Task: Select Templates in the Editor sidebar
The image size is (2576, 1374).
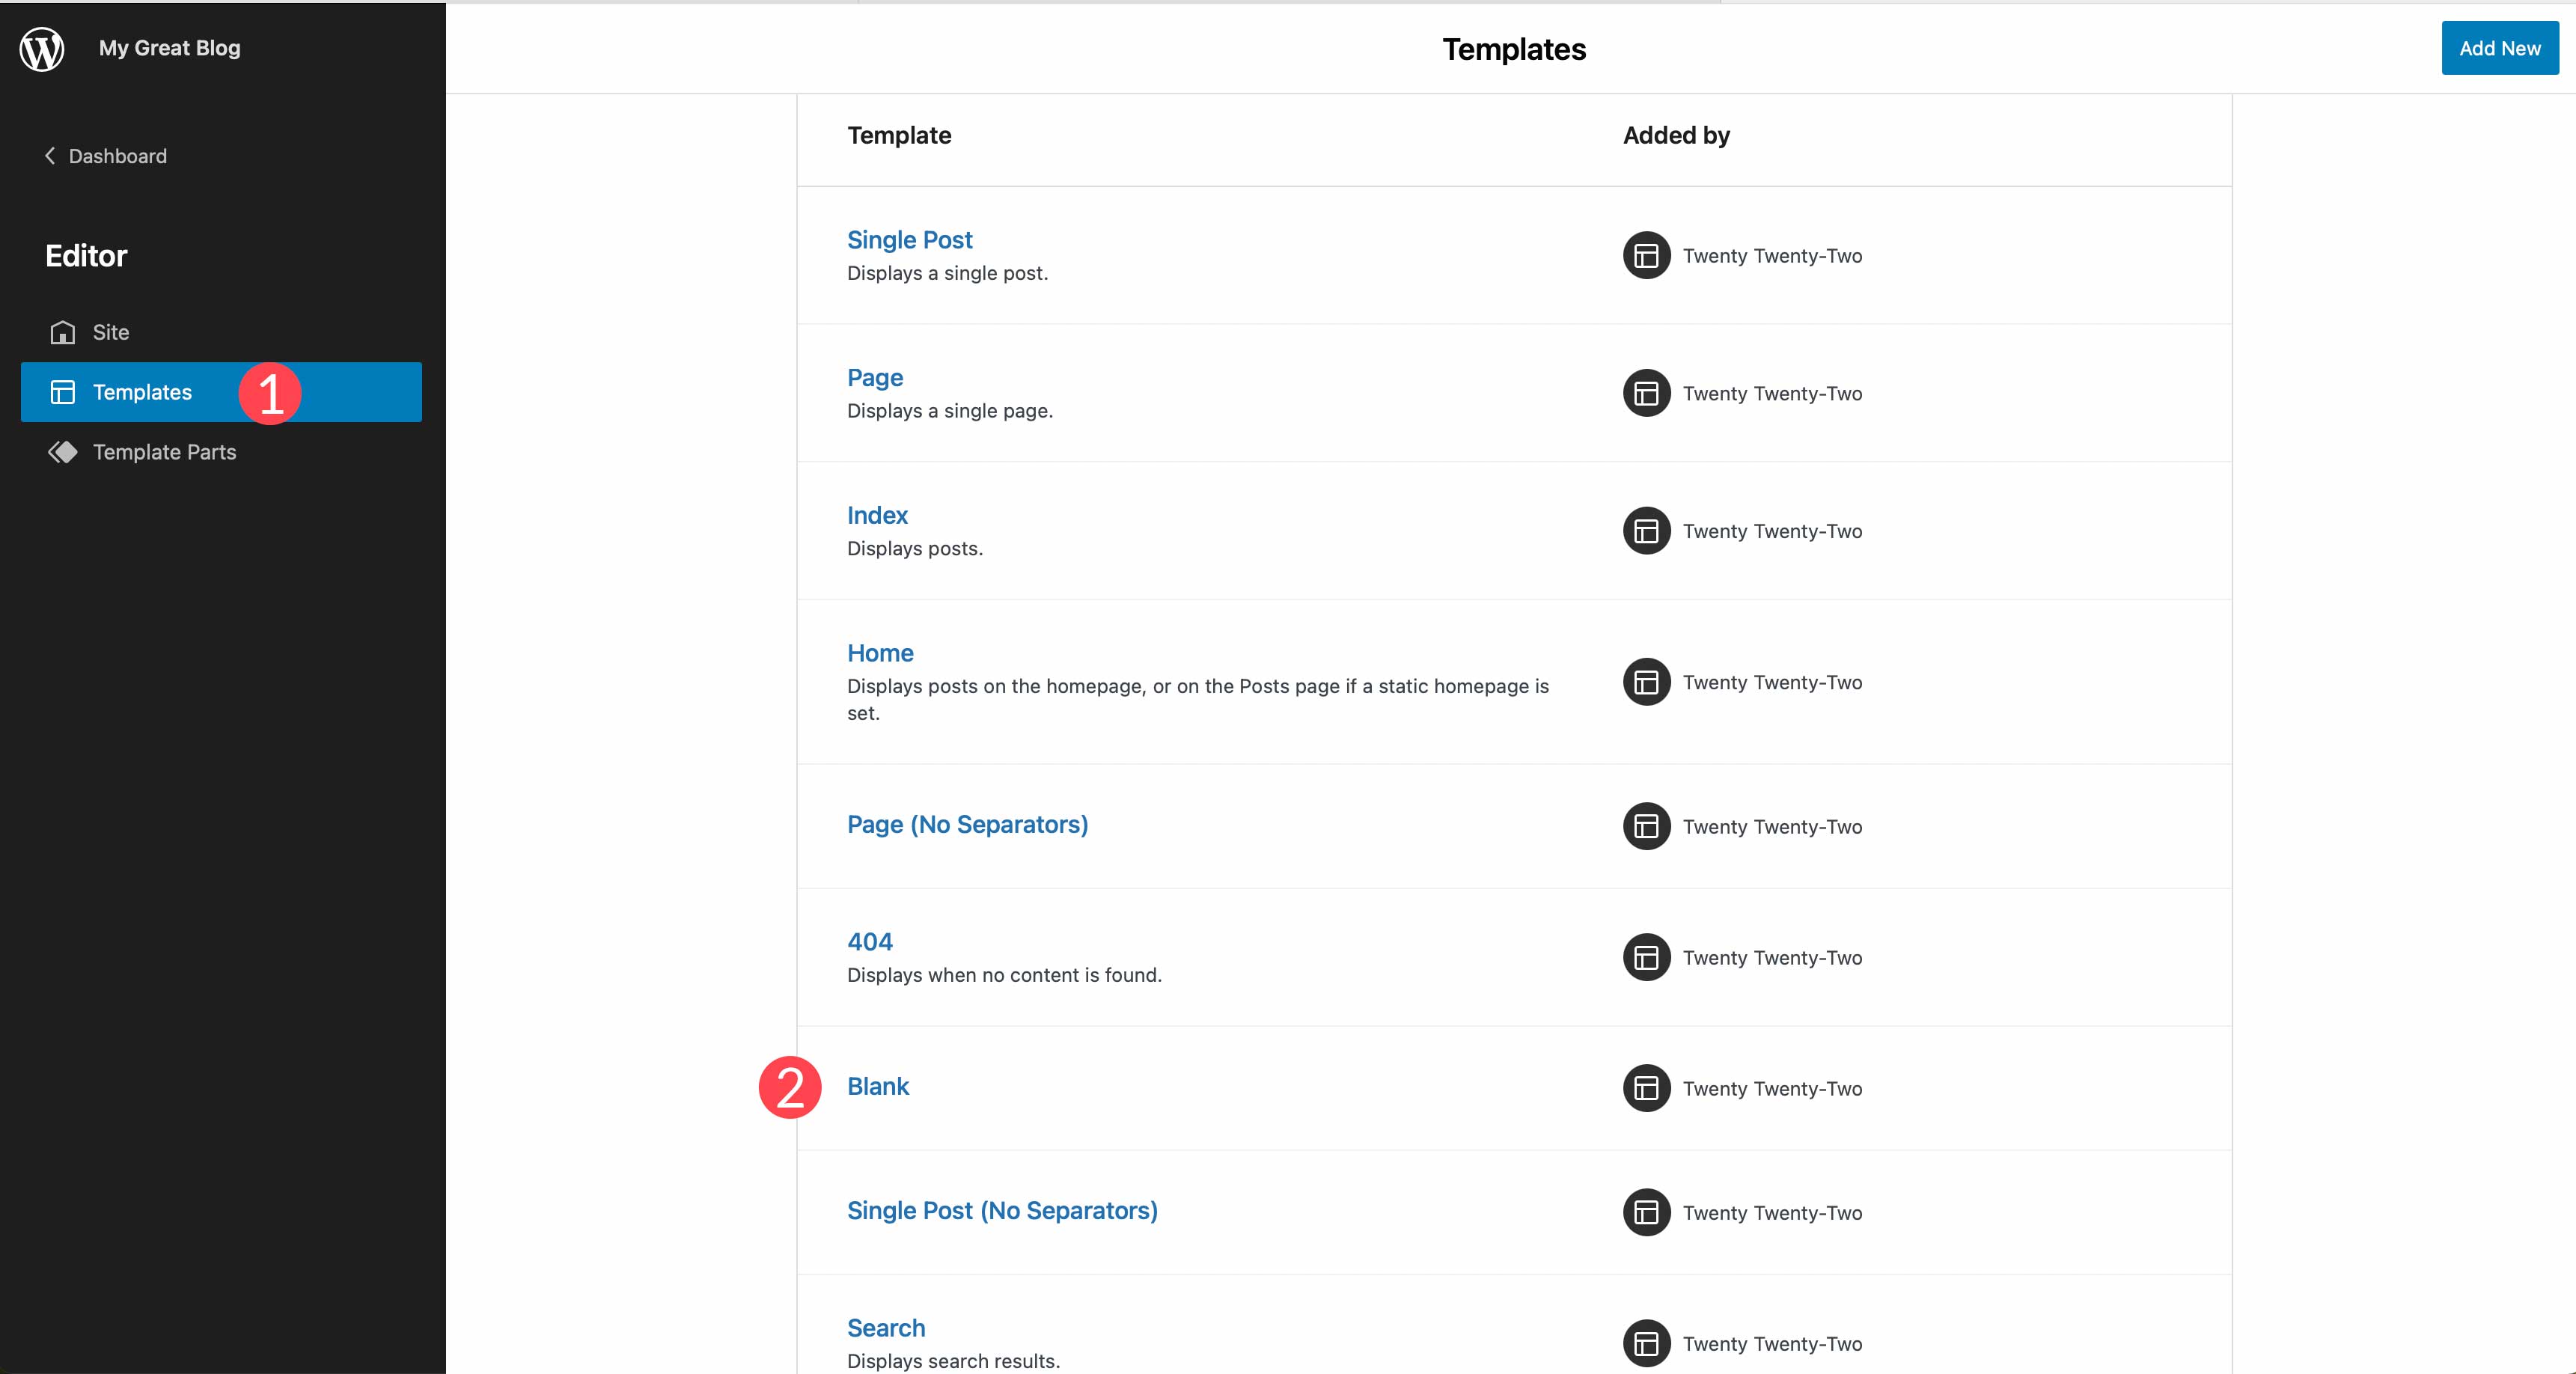Action: tap(142, 392)
